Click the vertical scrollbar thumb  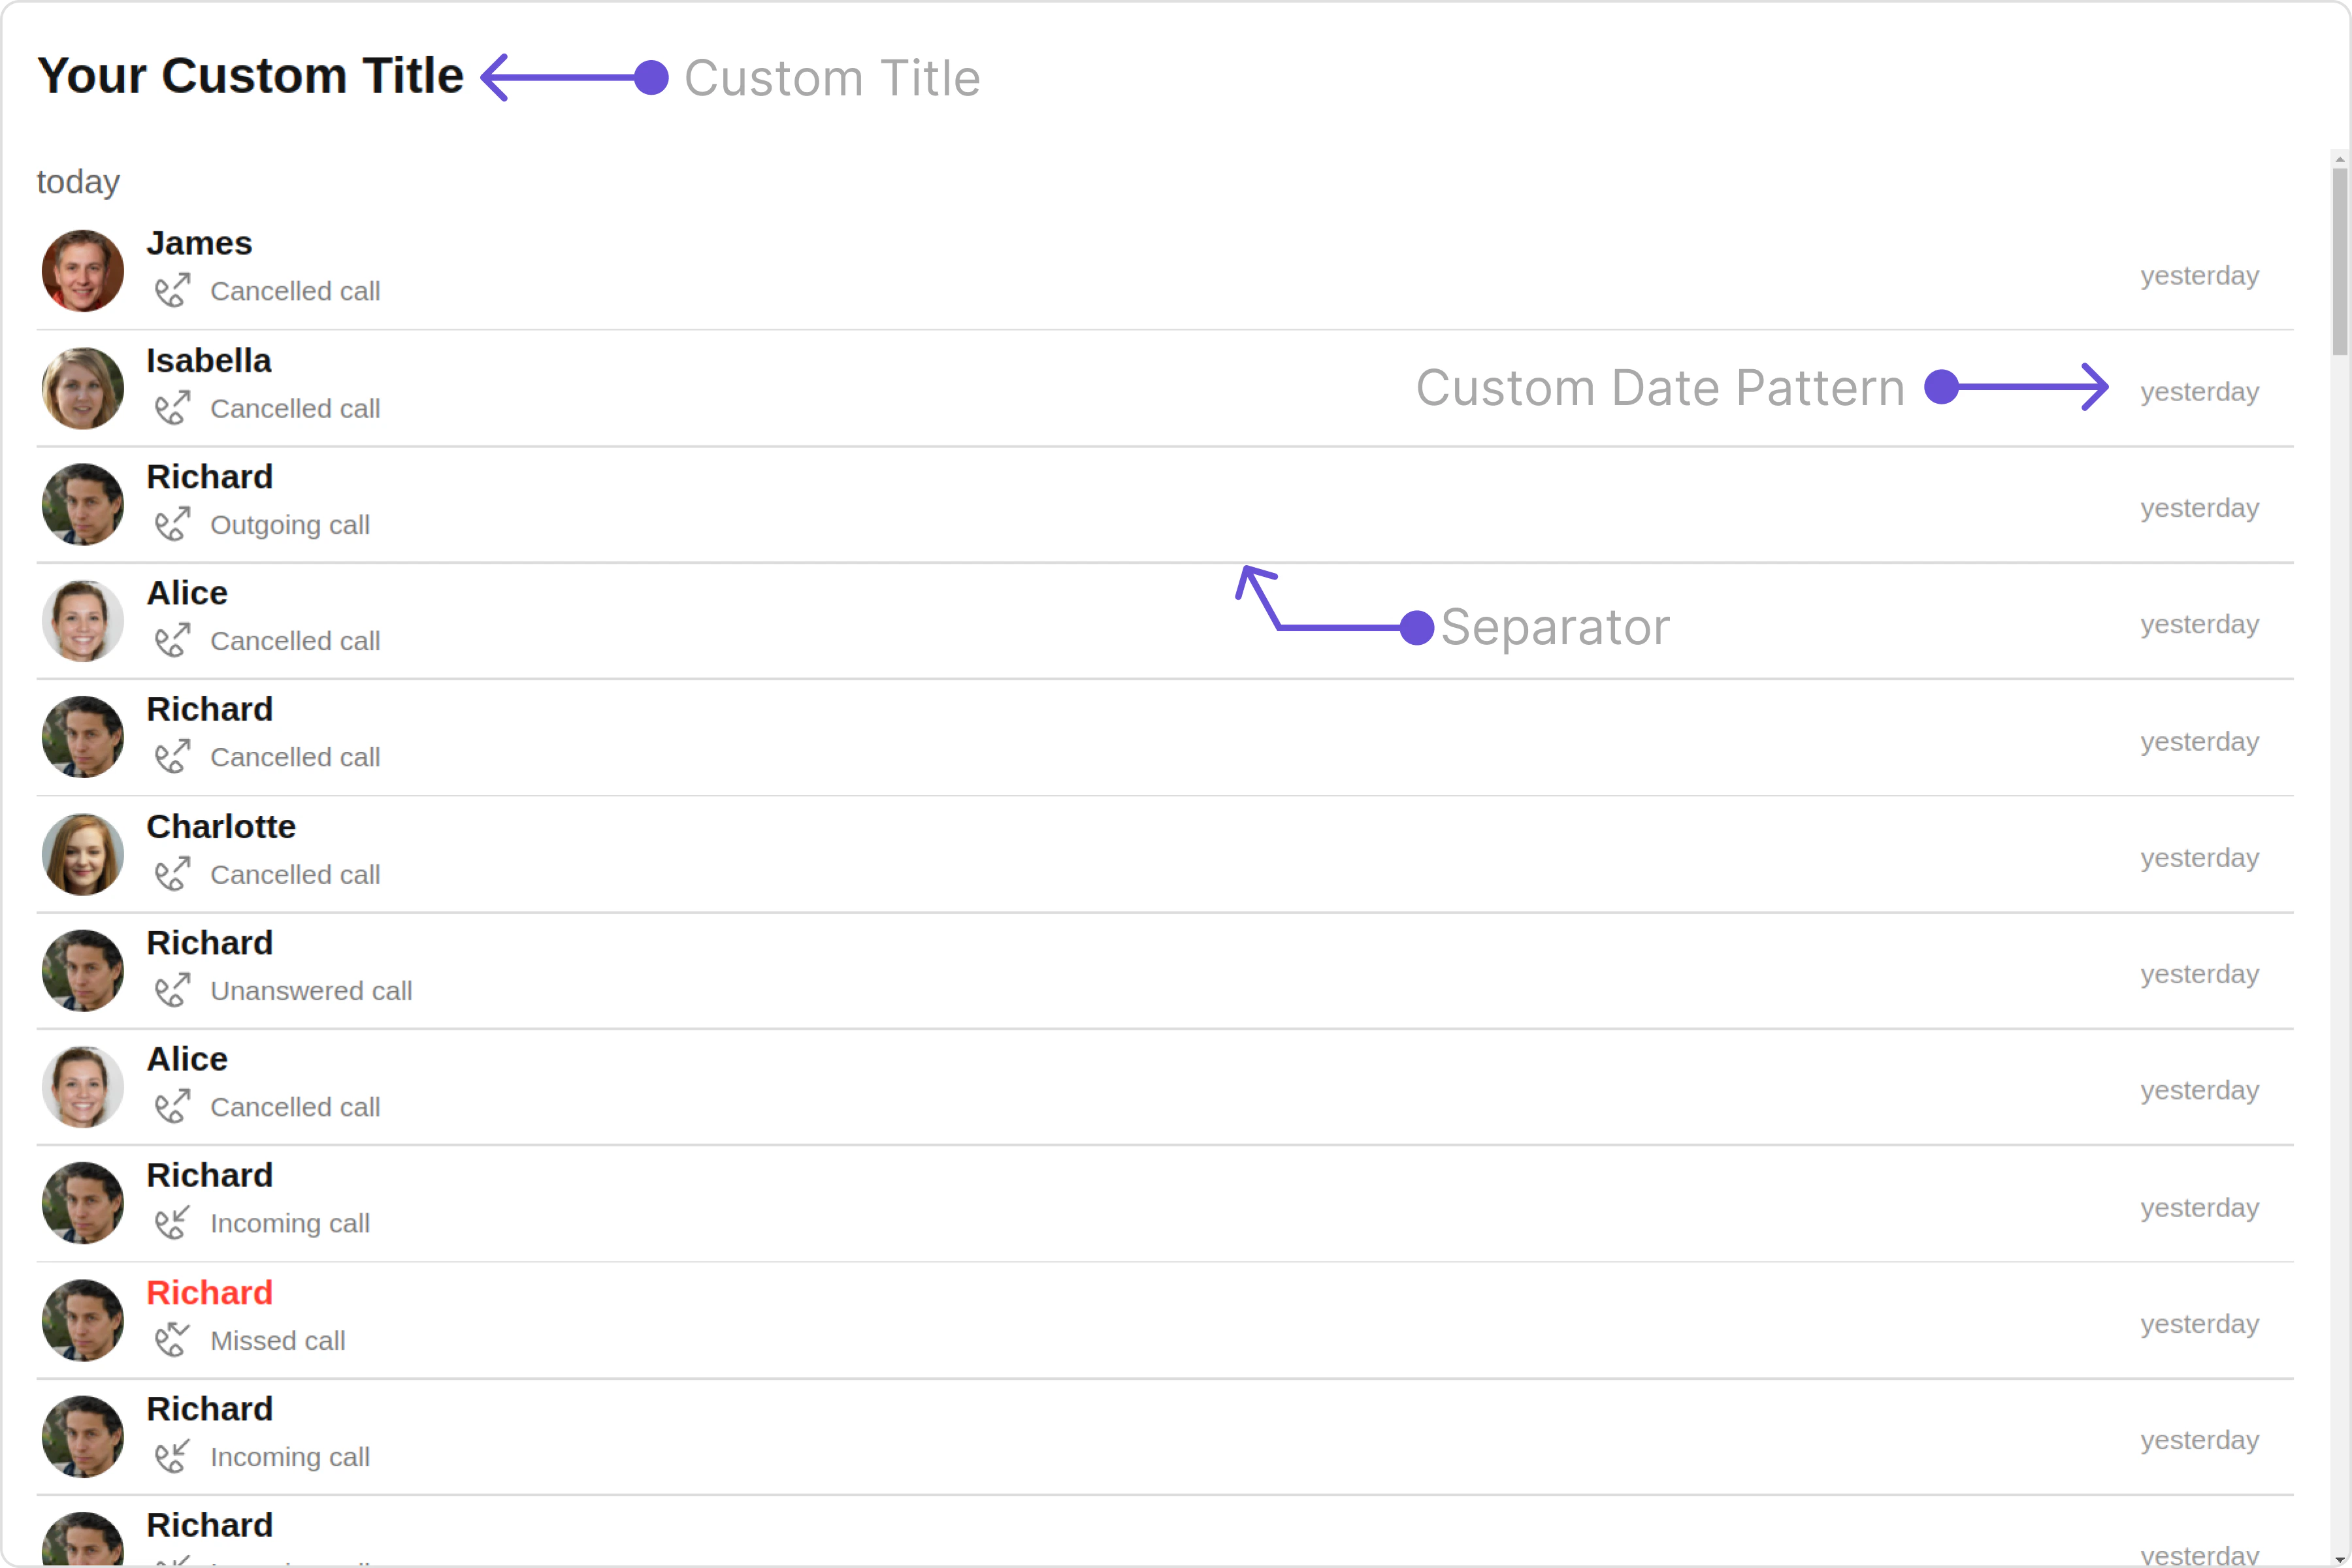tap(2340, 260)
